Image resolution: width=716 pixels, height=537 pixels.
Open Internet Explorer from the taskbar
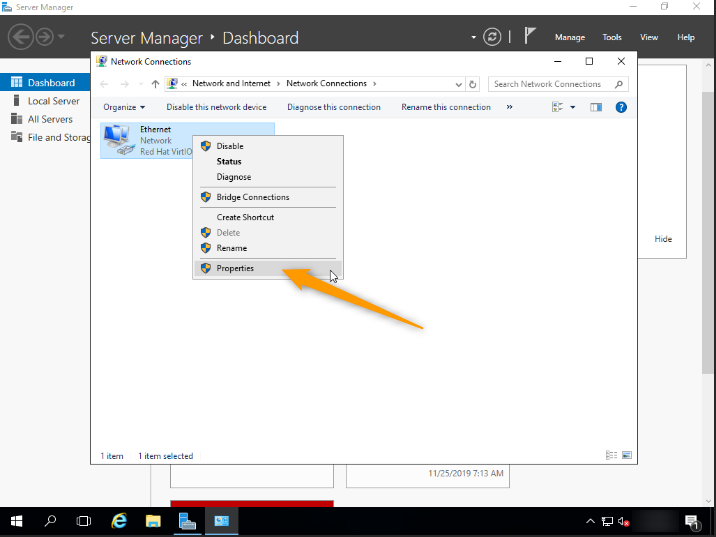[x=119, y=521]
